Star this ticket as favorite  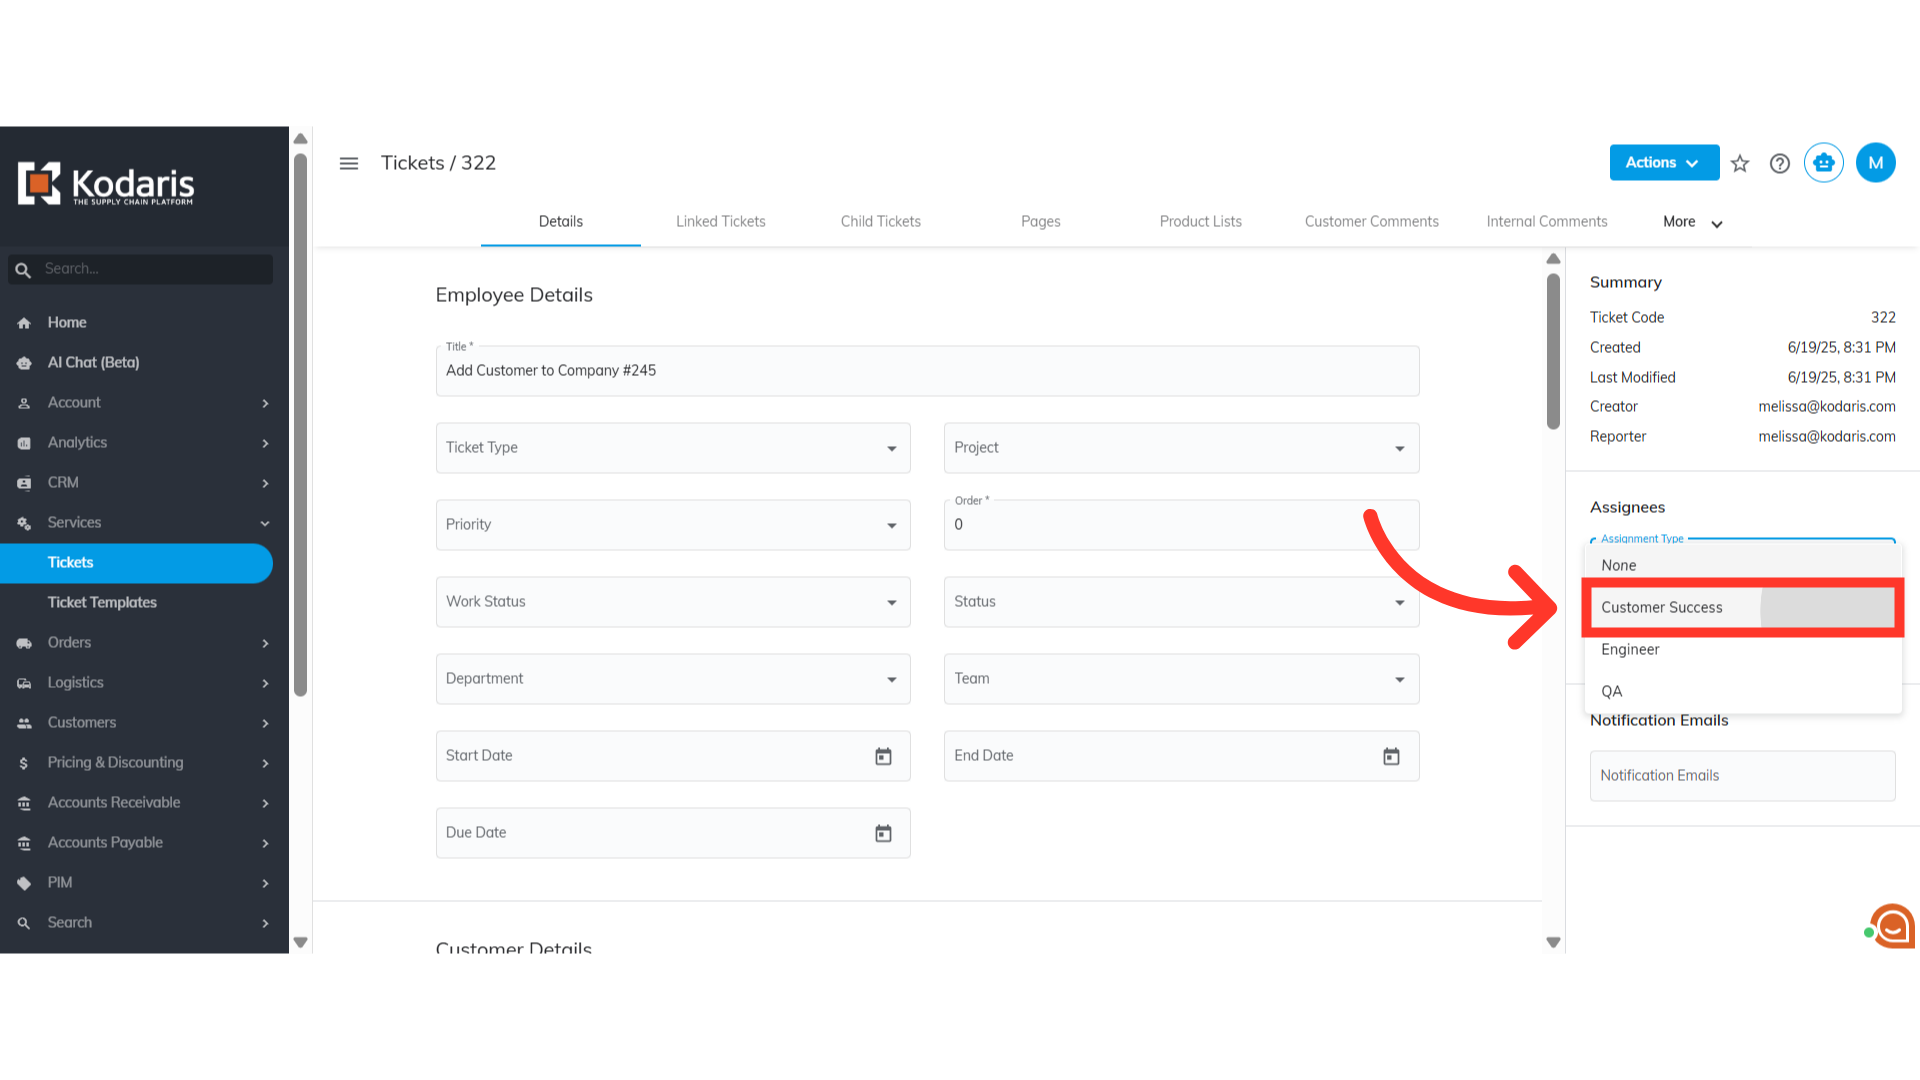[x=1740, y=163]
